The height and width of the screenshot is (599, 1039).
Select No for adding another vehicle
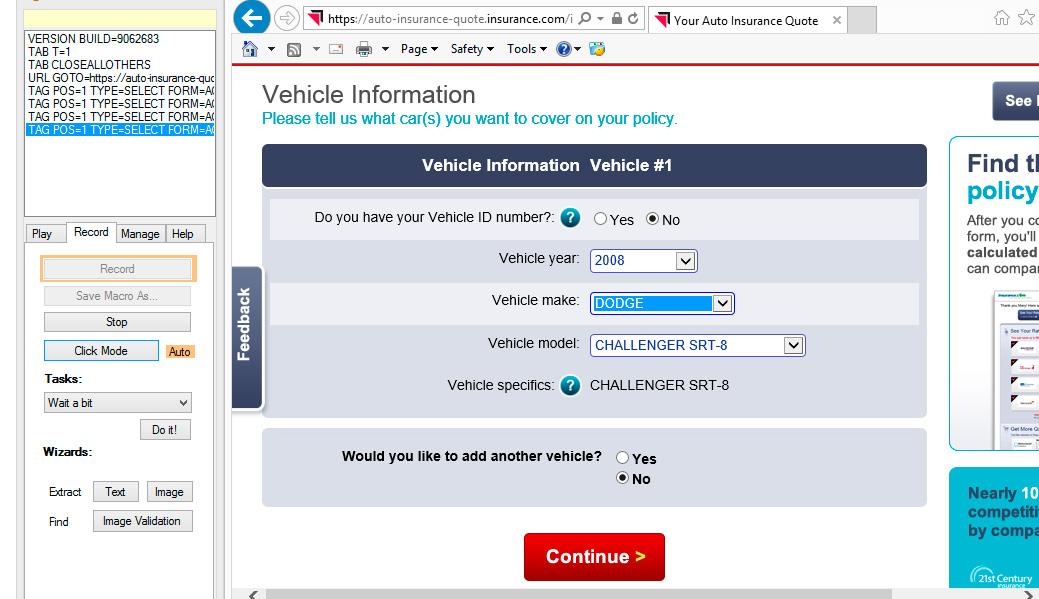point(622,478)
